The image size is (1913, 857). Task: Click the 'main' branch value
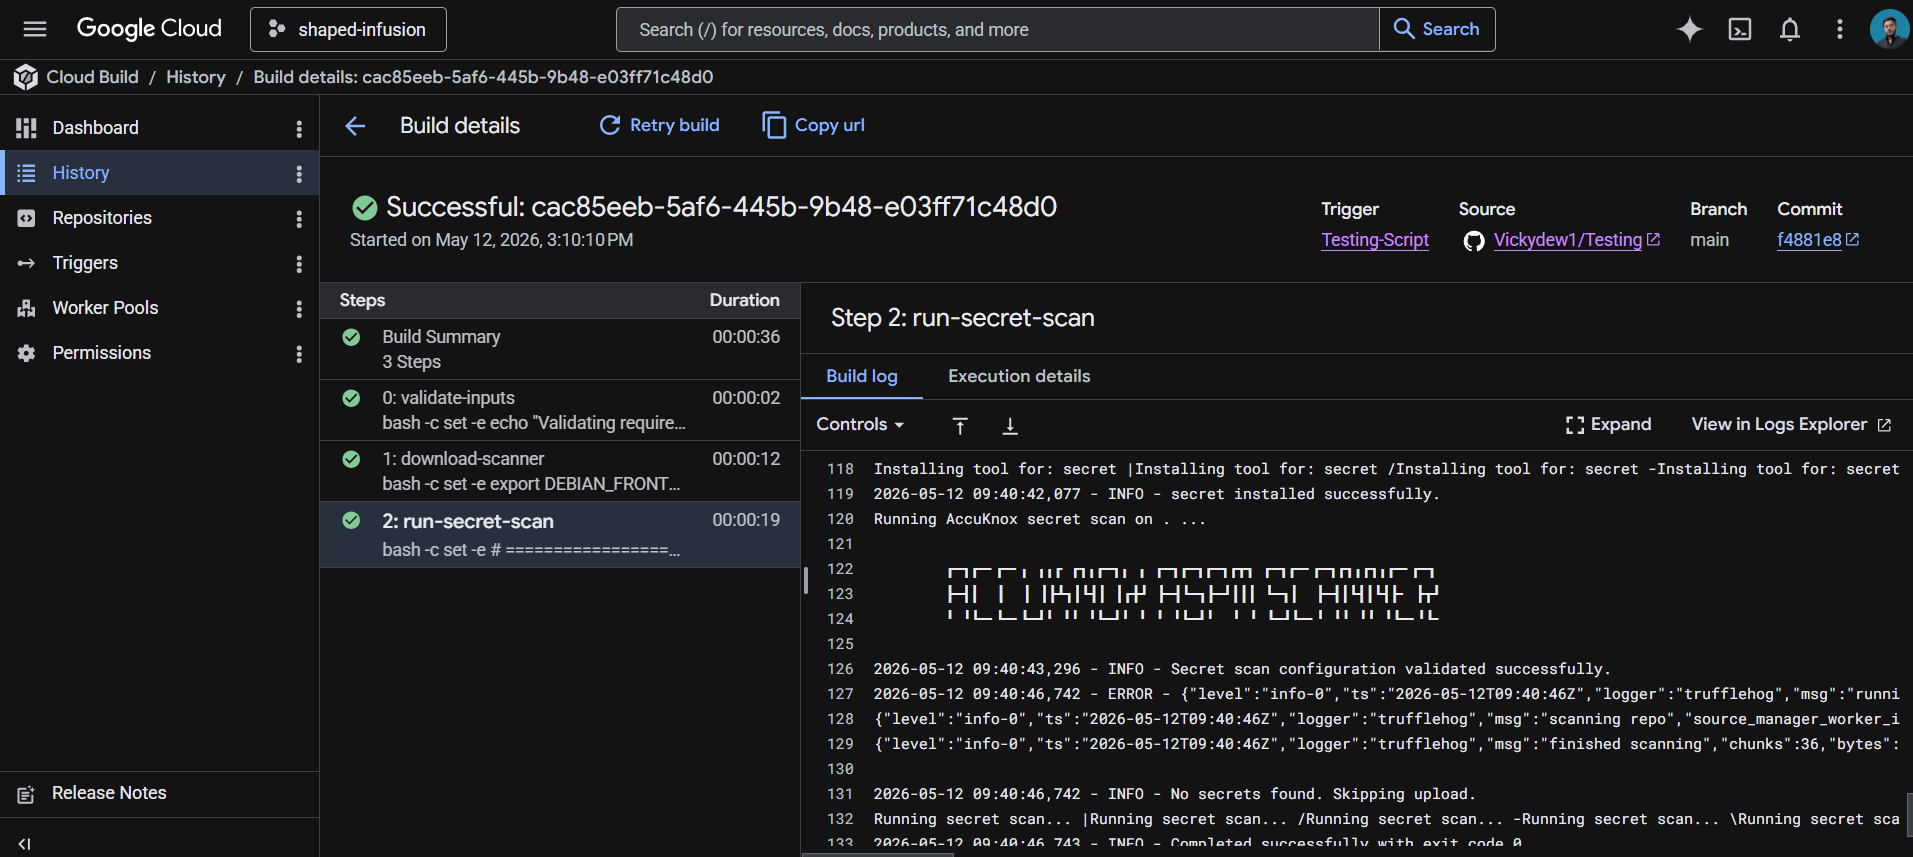1709,240
